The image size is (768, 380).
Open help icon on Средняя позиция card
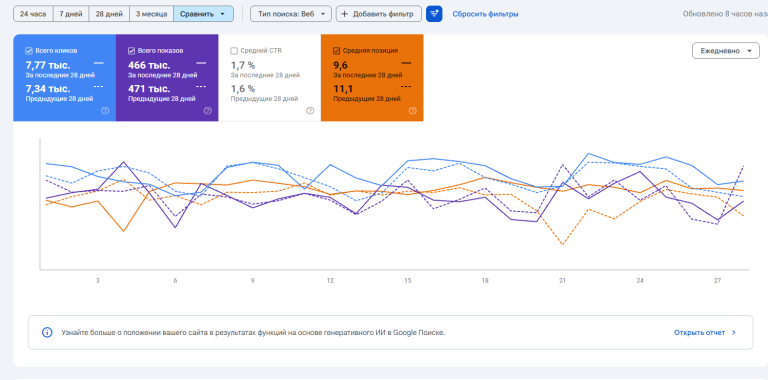412,111
